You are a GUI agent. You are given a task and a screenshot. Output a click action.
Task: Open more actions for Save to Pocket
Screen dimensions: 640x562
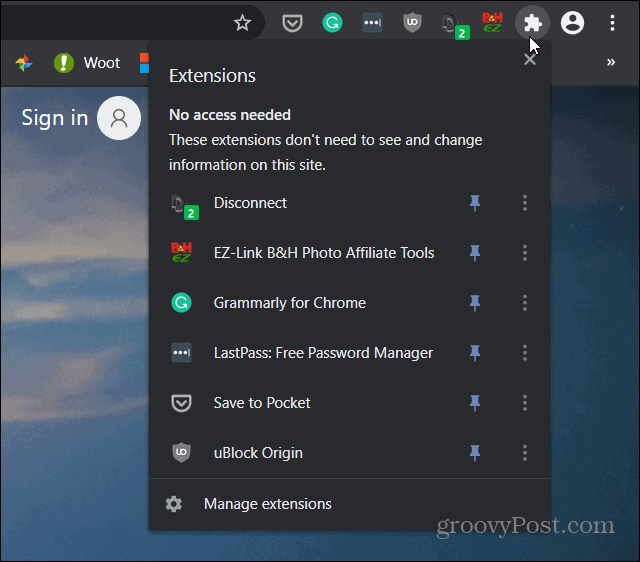click(525, 403)
